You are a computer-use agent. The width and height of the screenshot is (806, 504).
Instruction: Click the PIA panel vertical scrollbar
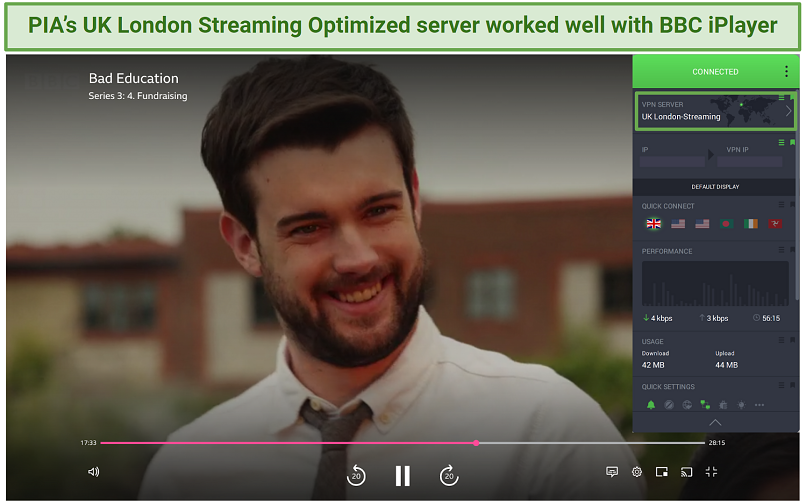pyautogui.click(x=797, y=195)
